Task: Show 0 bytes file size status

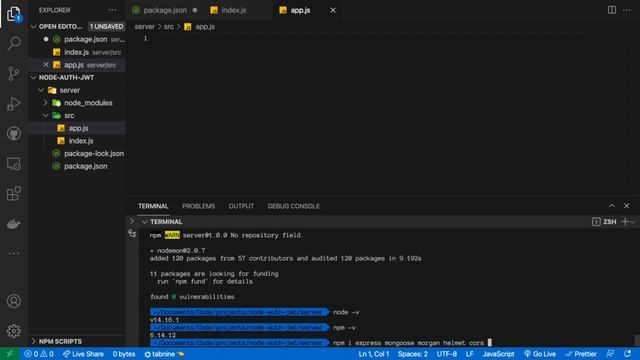Action: click(124, 354)
